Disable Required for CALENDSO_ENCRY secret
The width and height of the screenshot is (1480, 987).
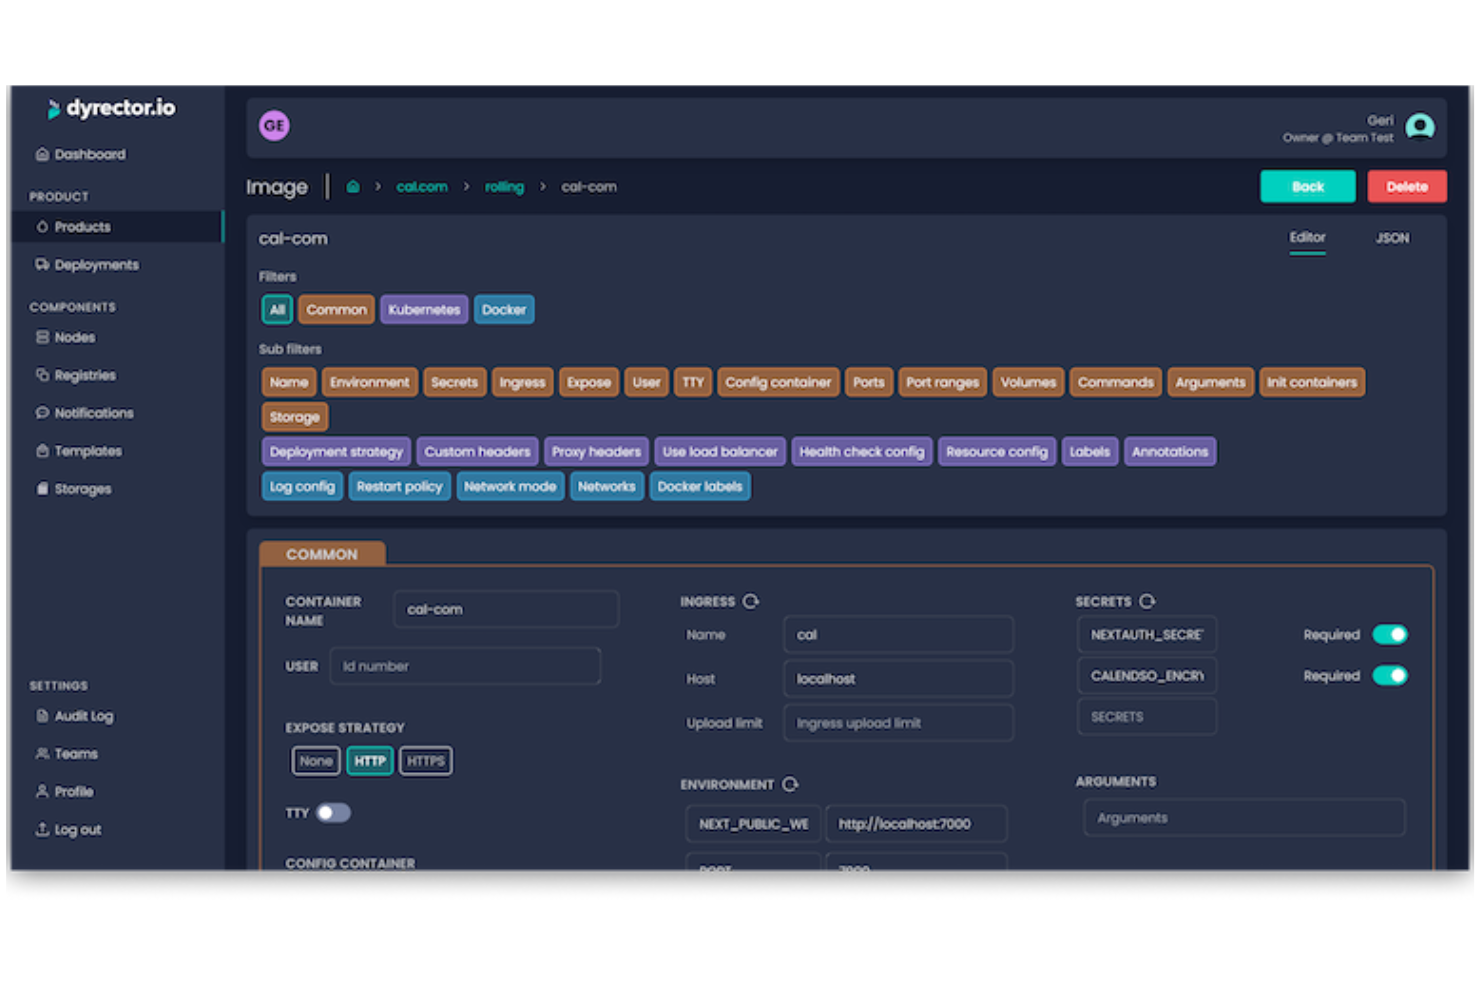pyautogui.click(x=1390, y=675)
